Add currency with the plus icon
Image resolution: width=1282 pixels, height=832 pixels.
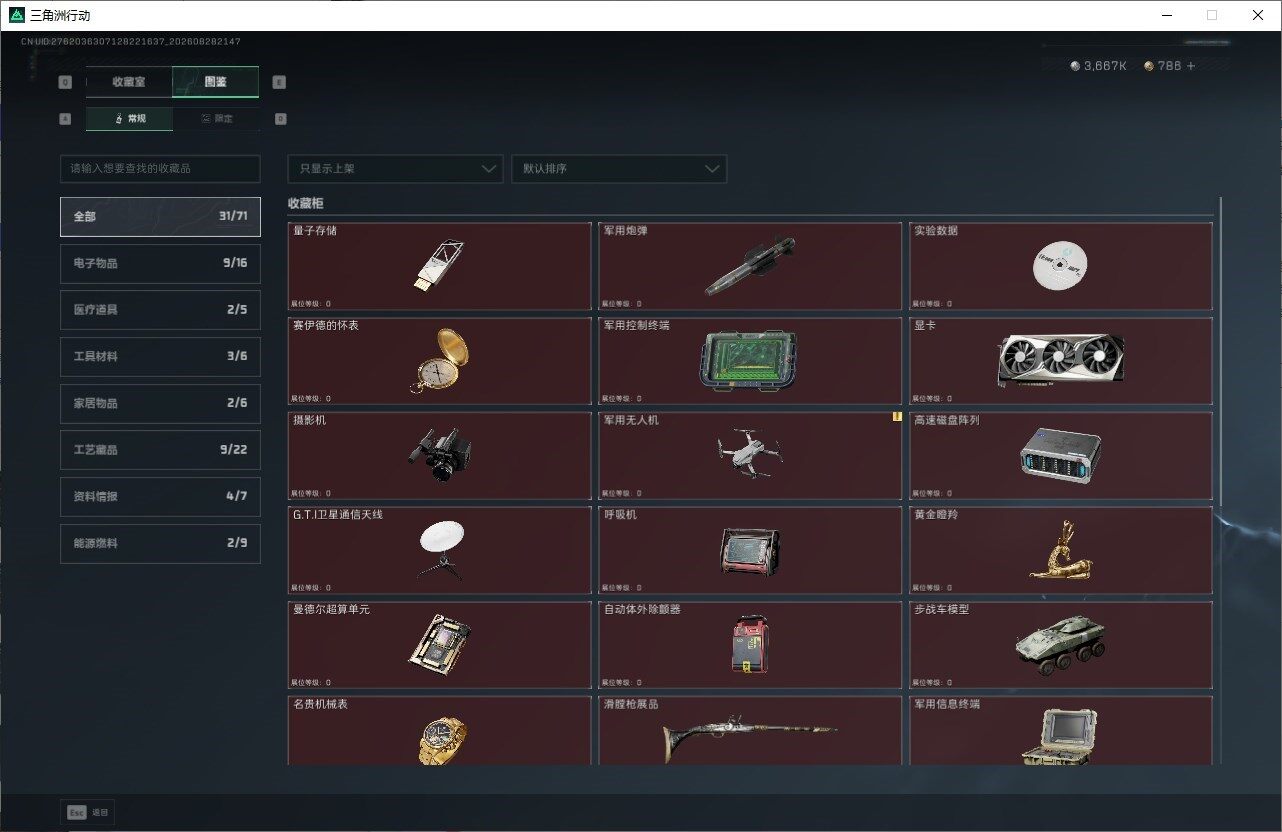[x=1190, y=66]
